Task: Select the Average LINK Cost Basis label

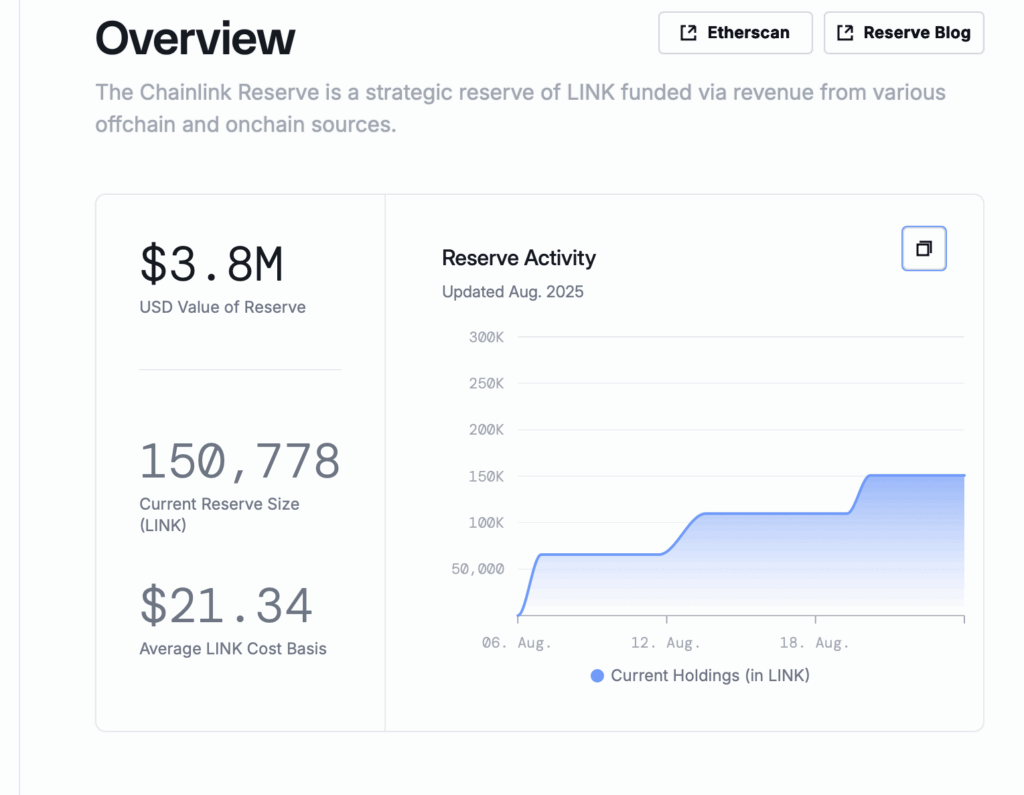Action: coord(233,649)
